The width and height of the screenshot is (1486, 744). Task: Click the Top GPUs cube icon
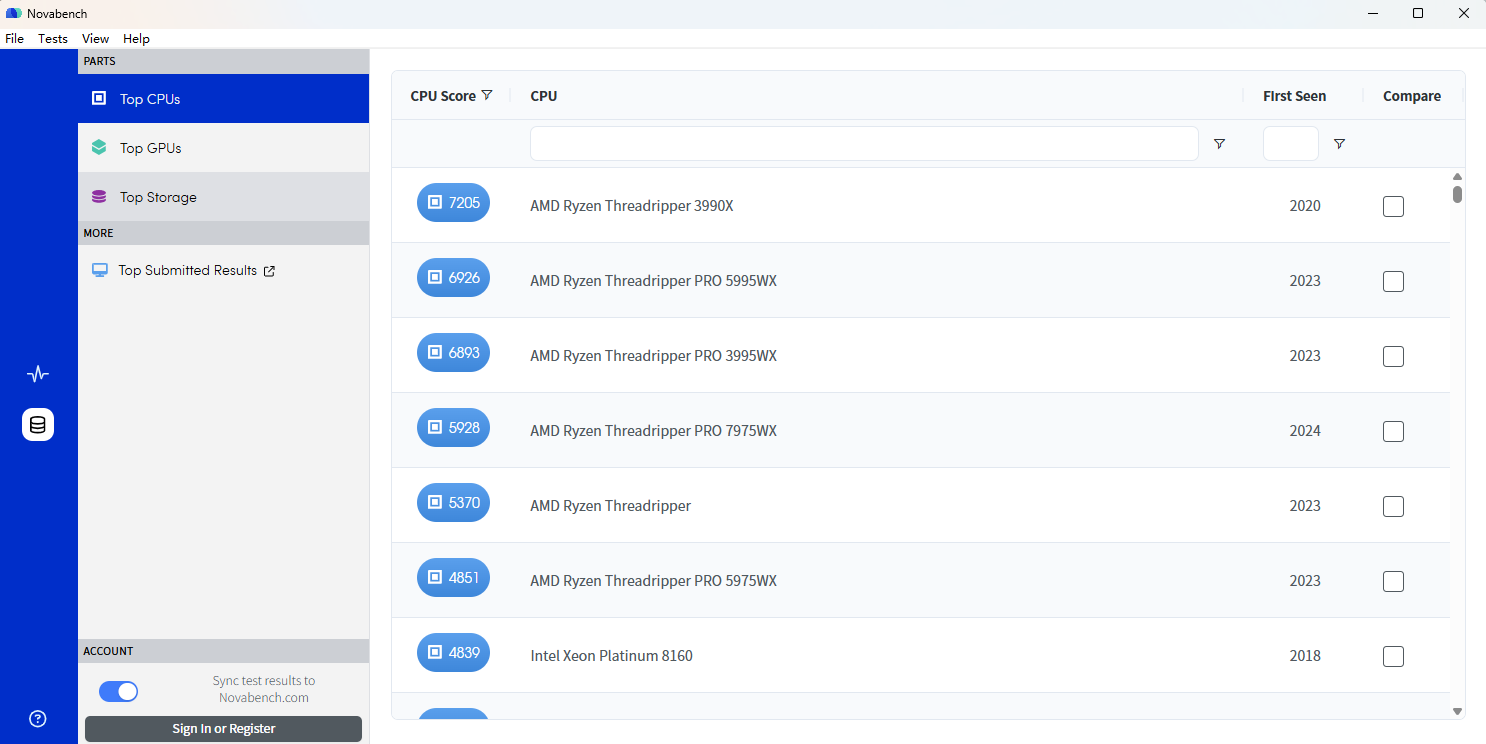point(99,147)
